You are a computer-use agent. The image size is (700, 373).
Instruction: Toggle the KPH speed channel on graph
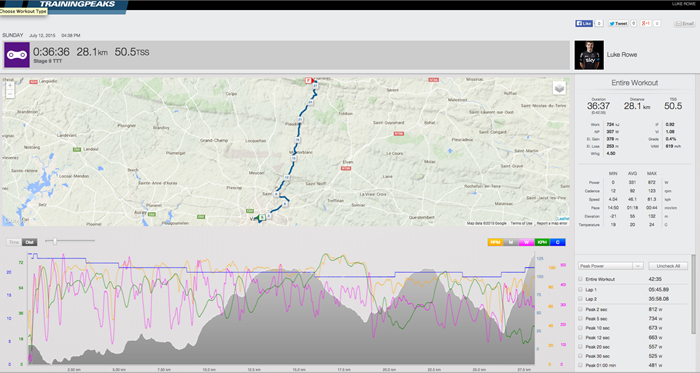coord(542,242)
